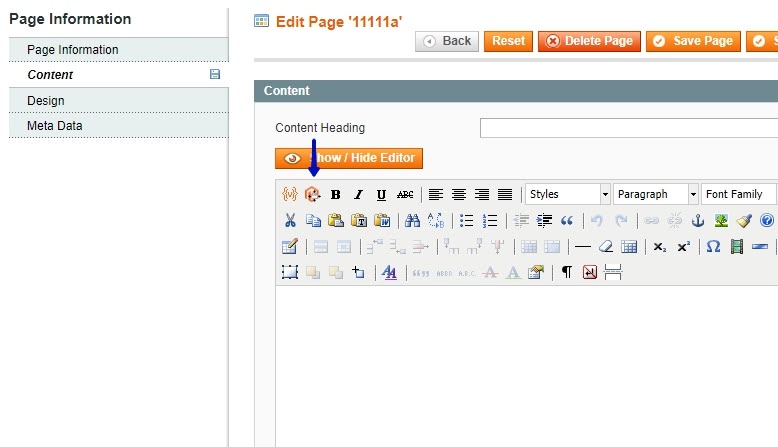Remove formatting with the eraser icon
The image size is (778, 447).
pos(606,247)
